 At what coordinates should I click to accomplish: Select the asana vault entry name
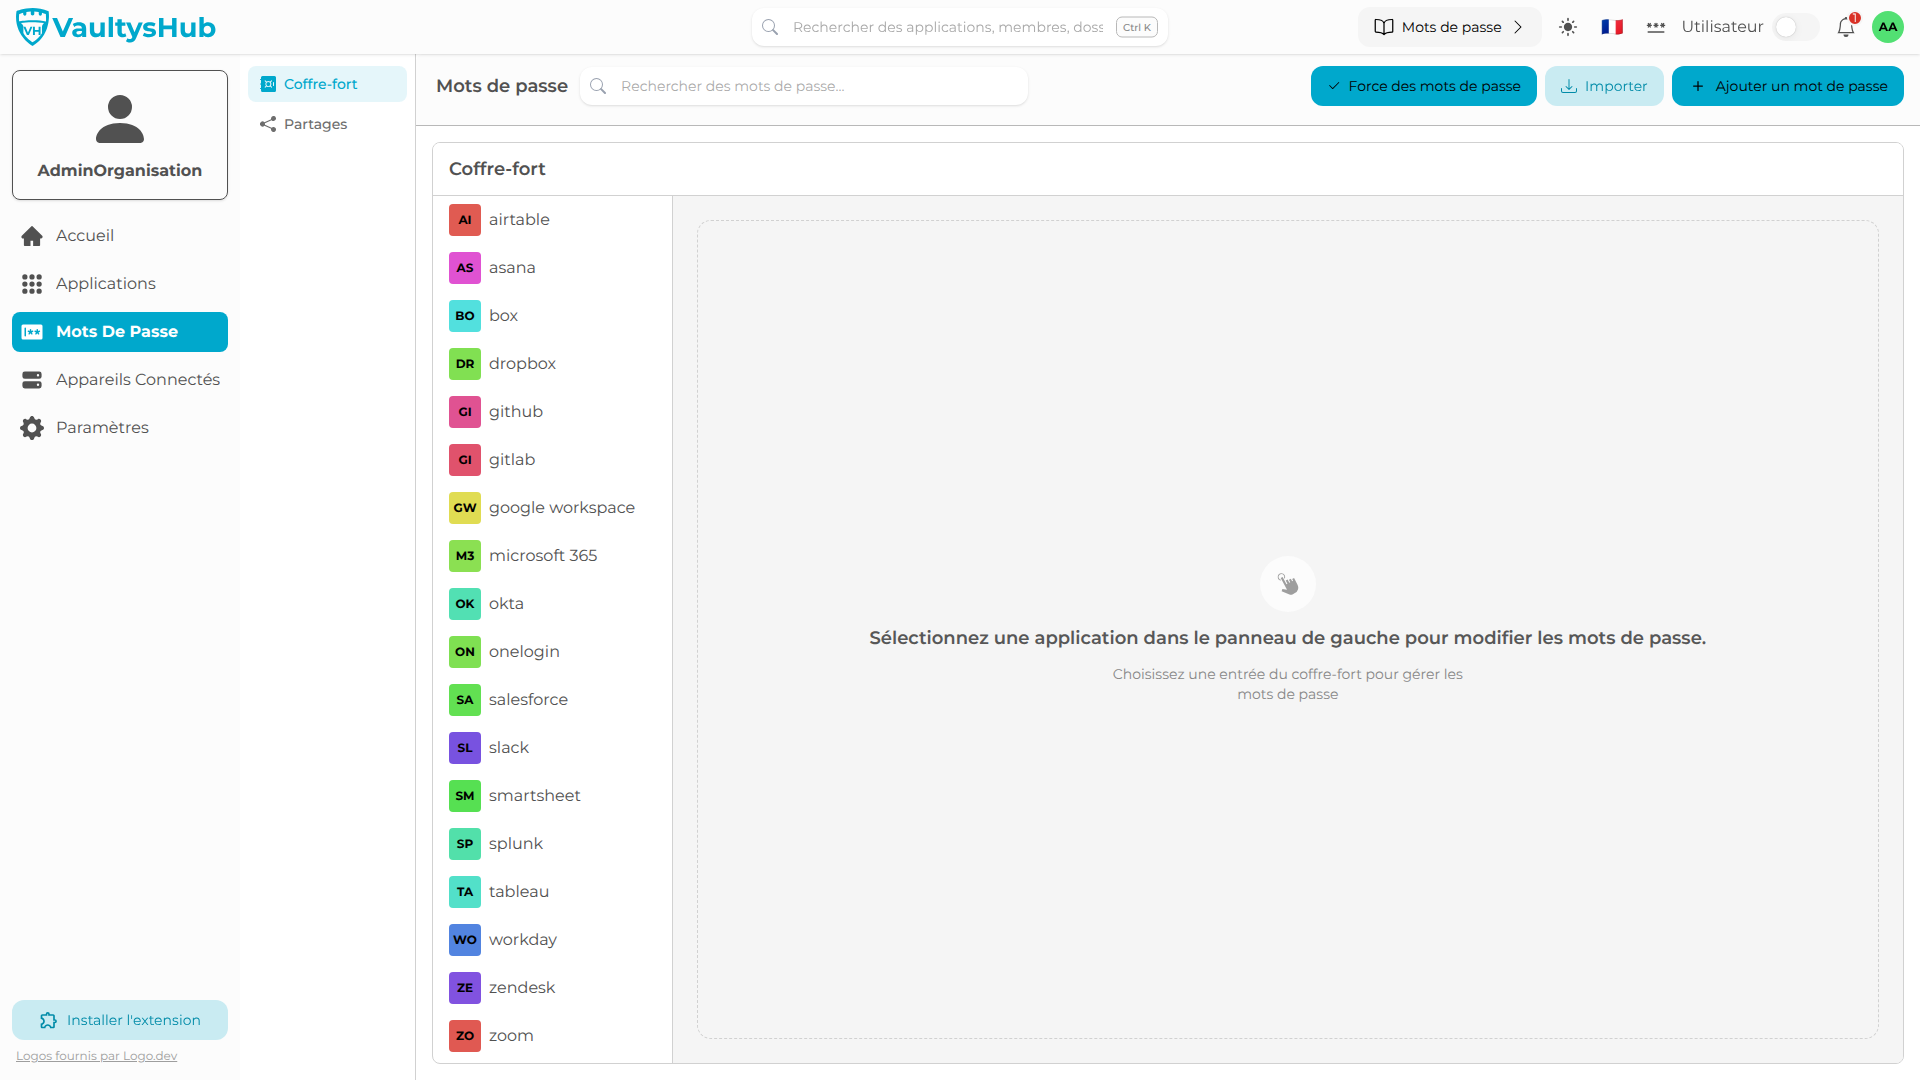click(x=512, y=268)
